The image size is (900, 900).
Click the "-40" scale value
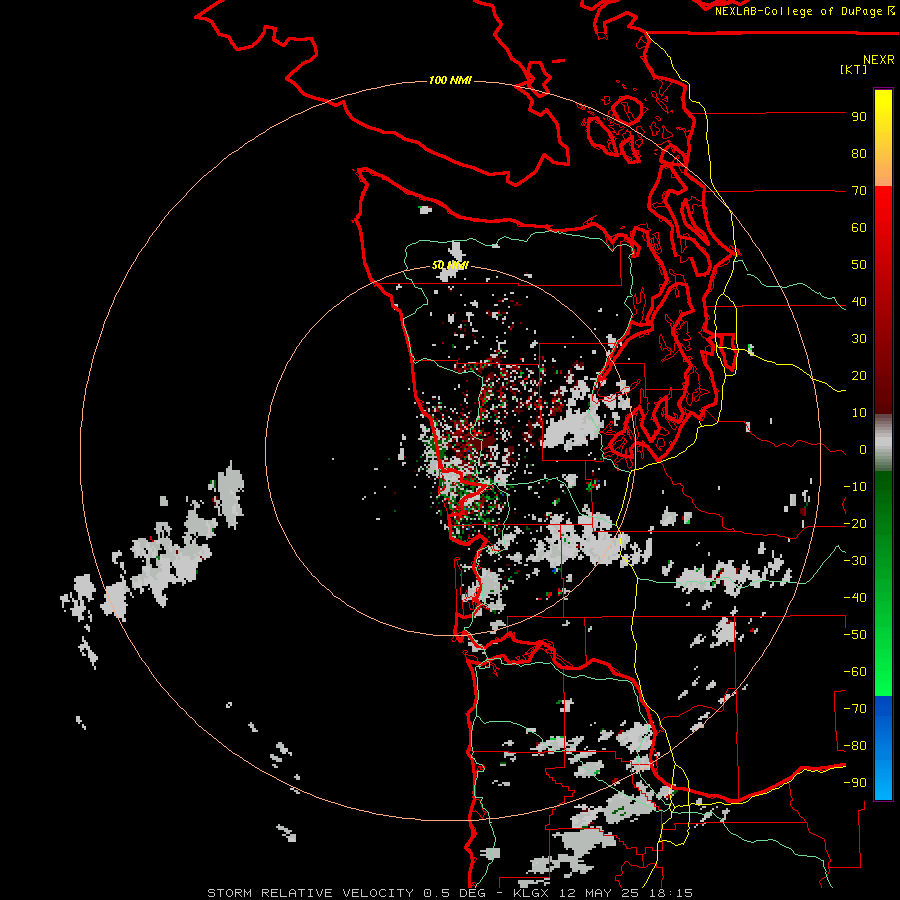tap(855, 598)
